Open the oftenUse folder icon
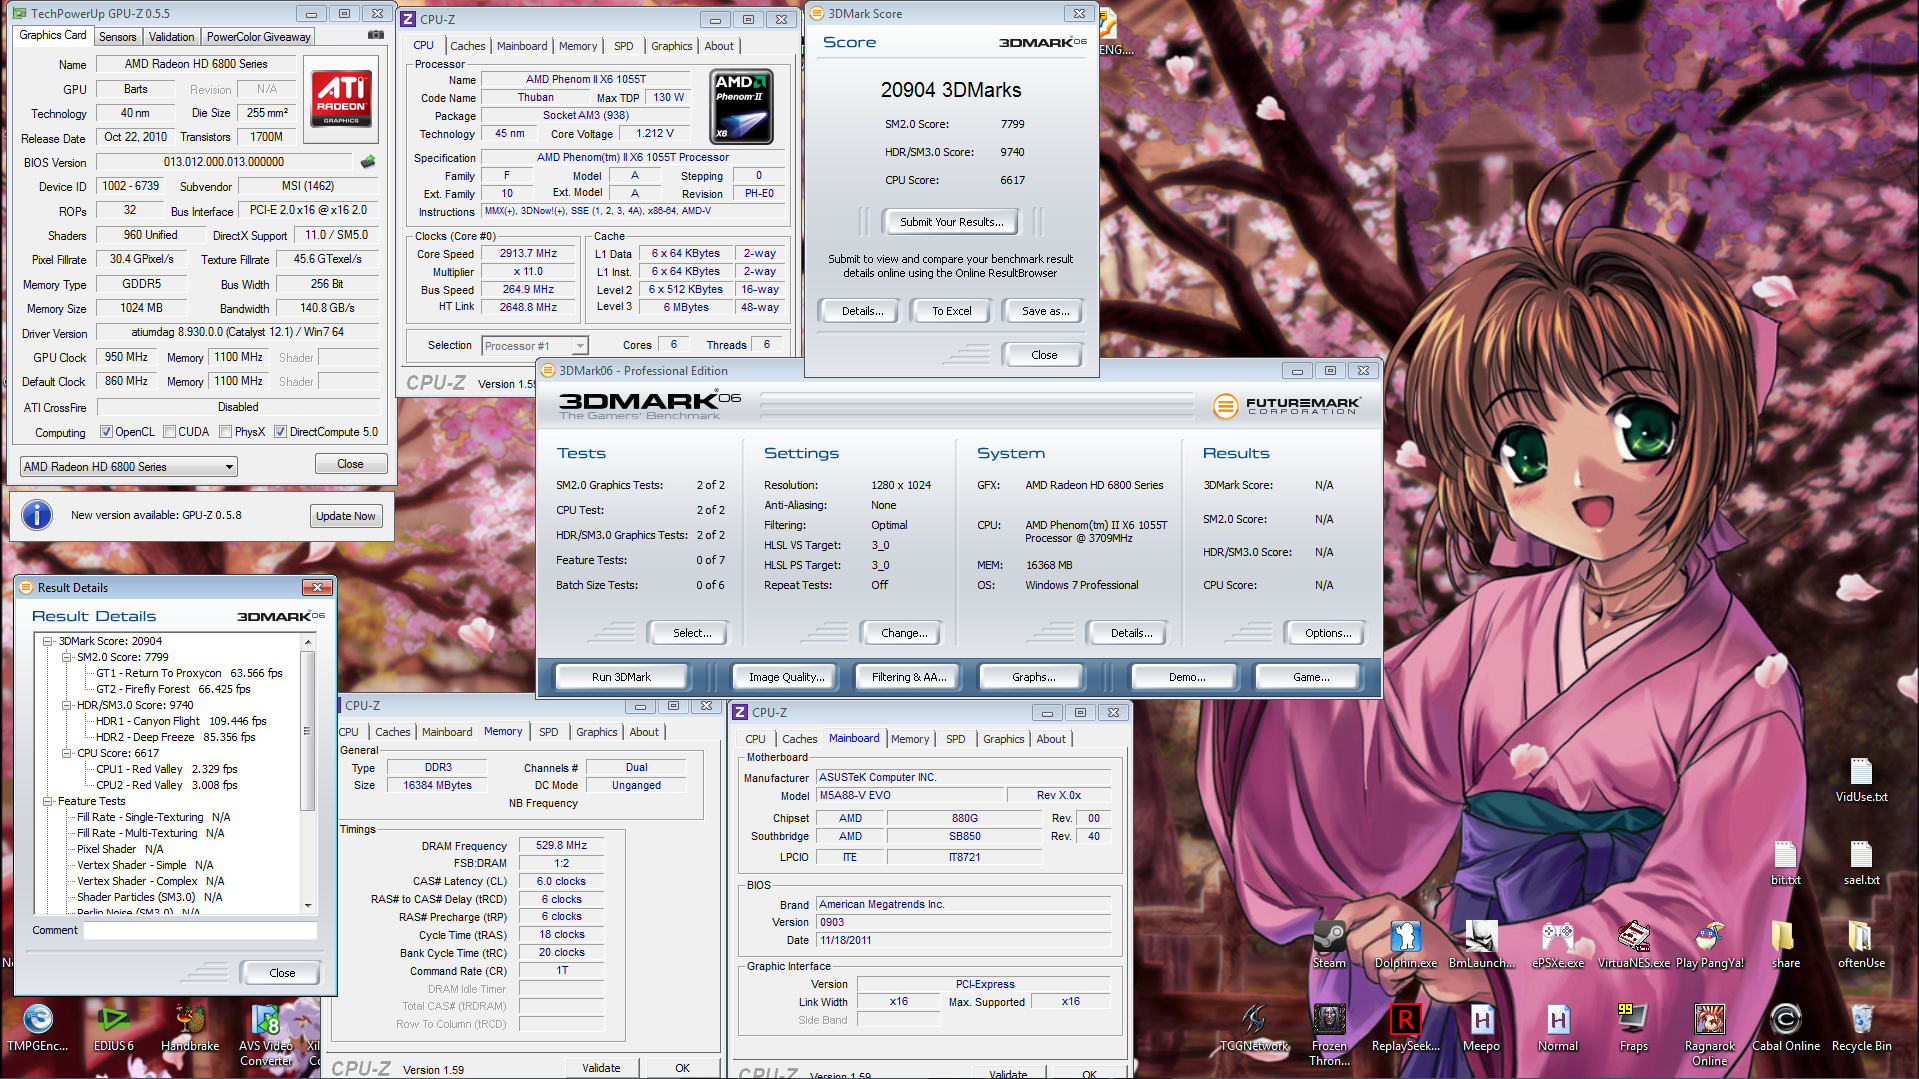This screenshot has height=1079, width=1919. click(1861, 945)
